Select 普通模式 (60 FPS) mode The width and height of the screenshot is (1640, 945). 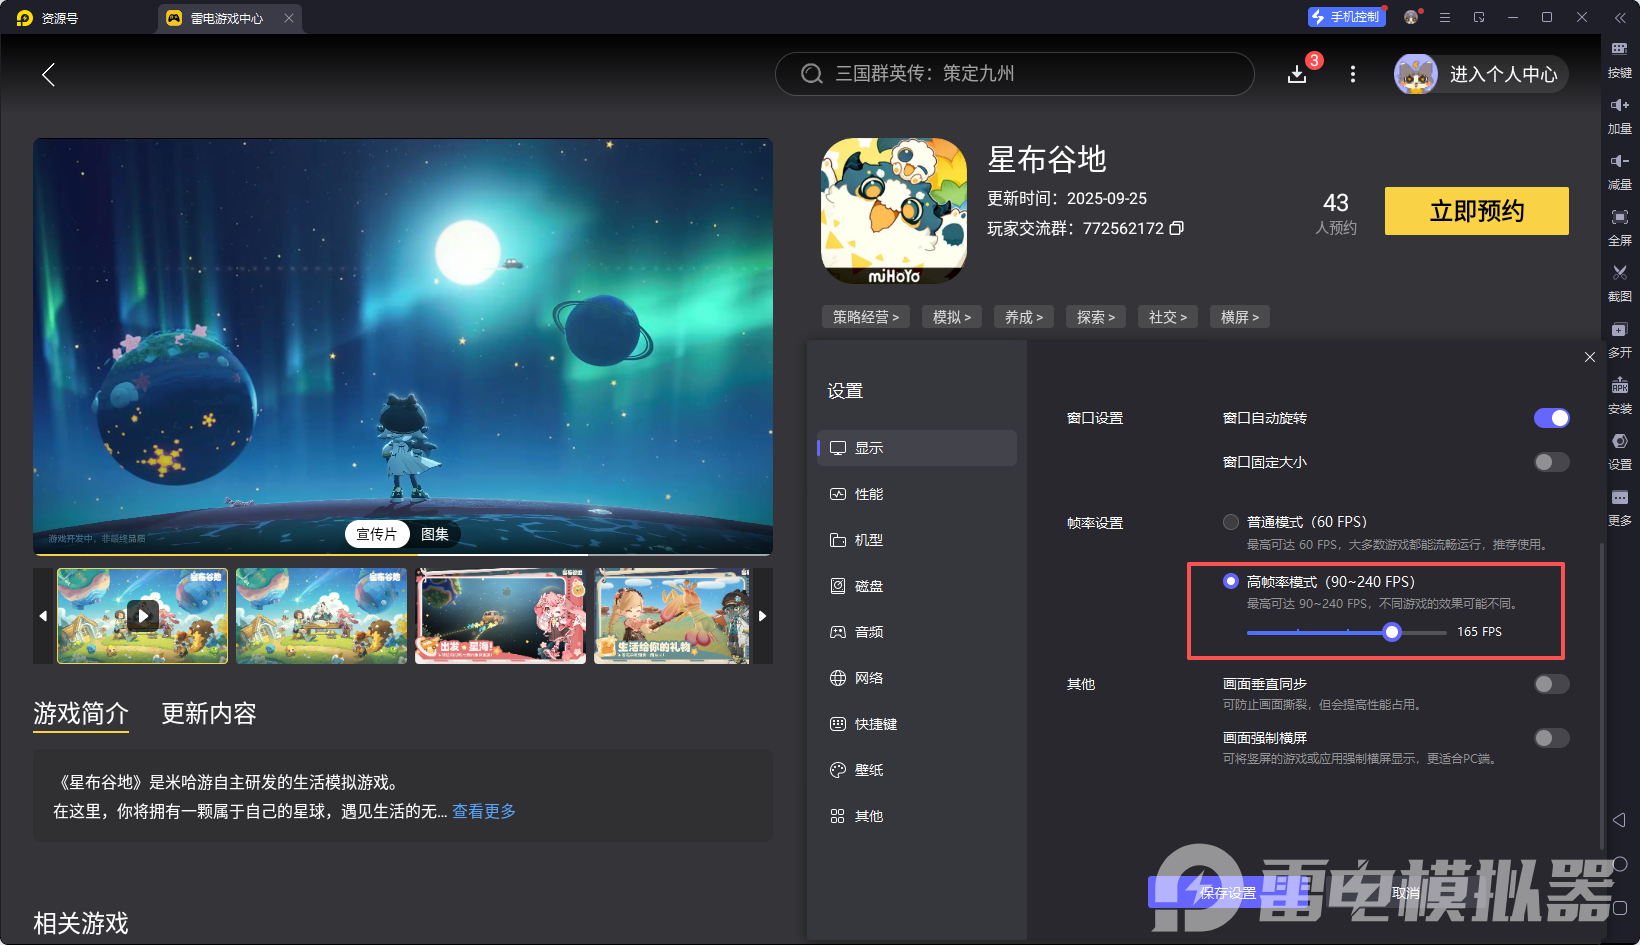1230,521
